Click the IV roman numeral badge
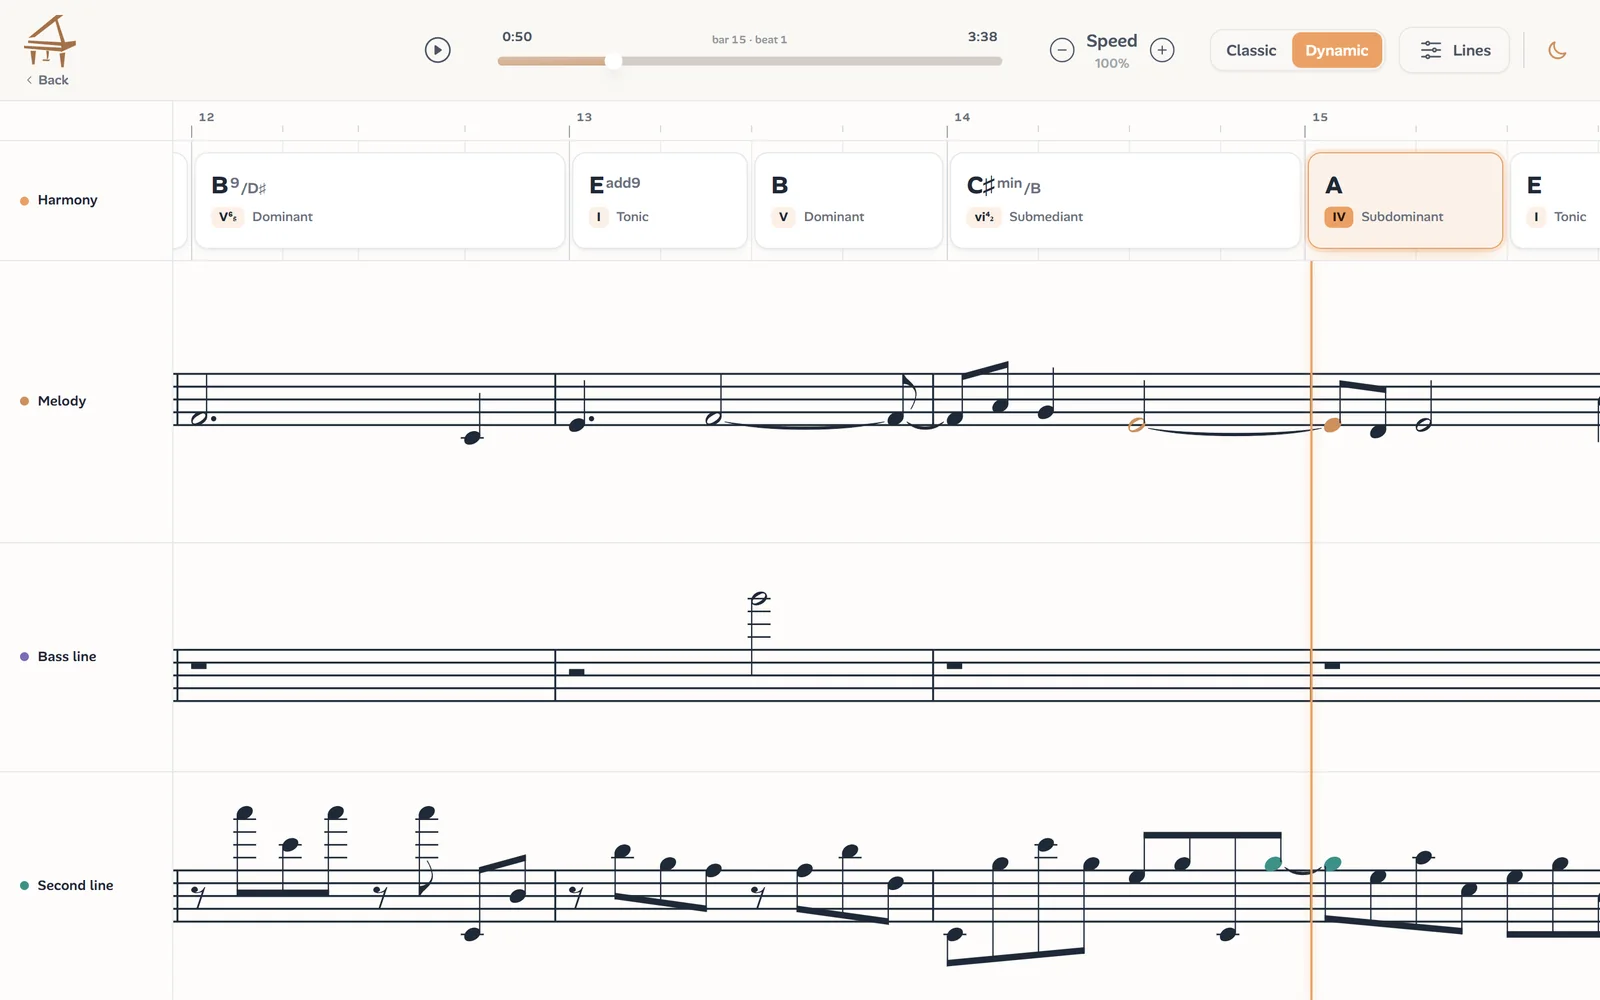The image size is (1600, 1000). coord(1339,217)
